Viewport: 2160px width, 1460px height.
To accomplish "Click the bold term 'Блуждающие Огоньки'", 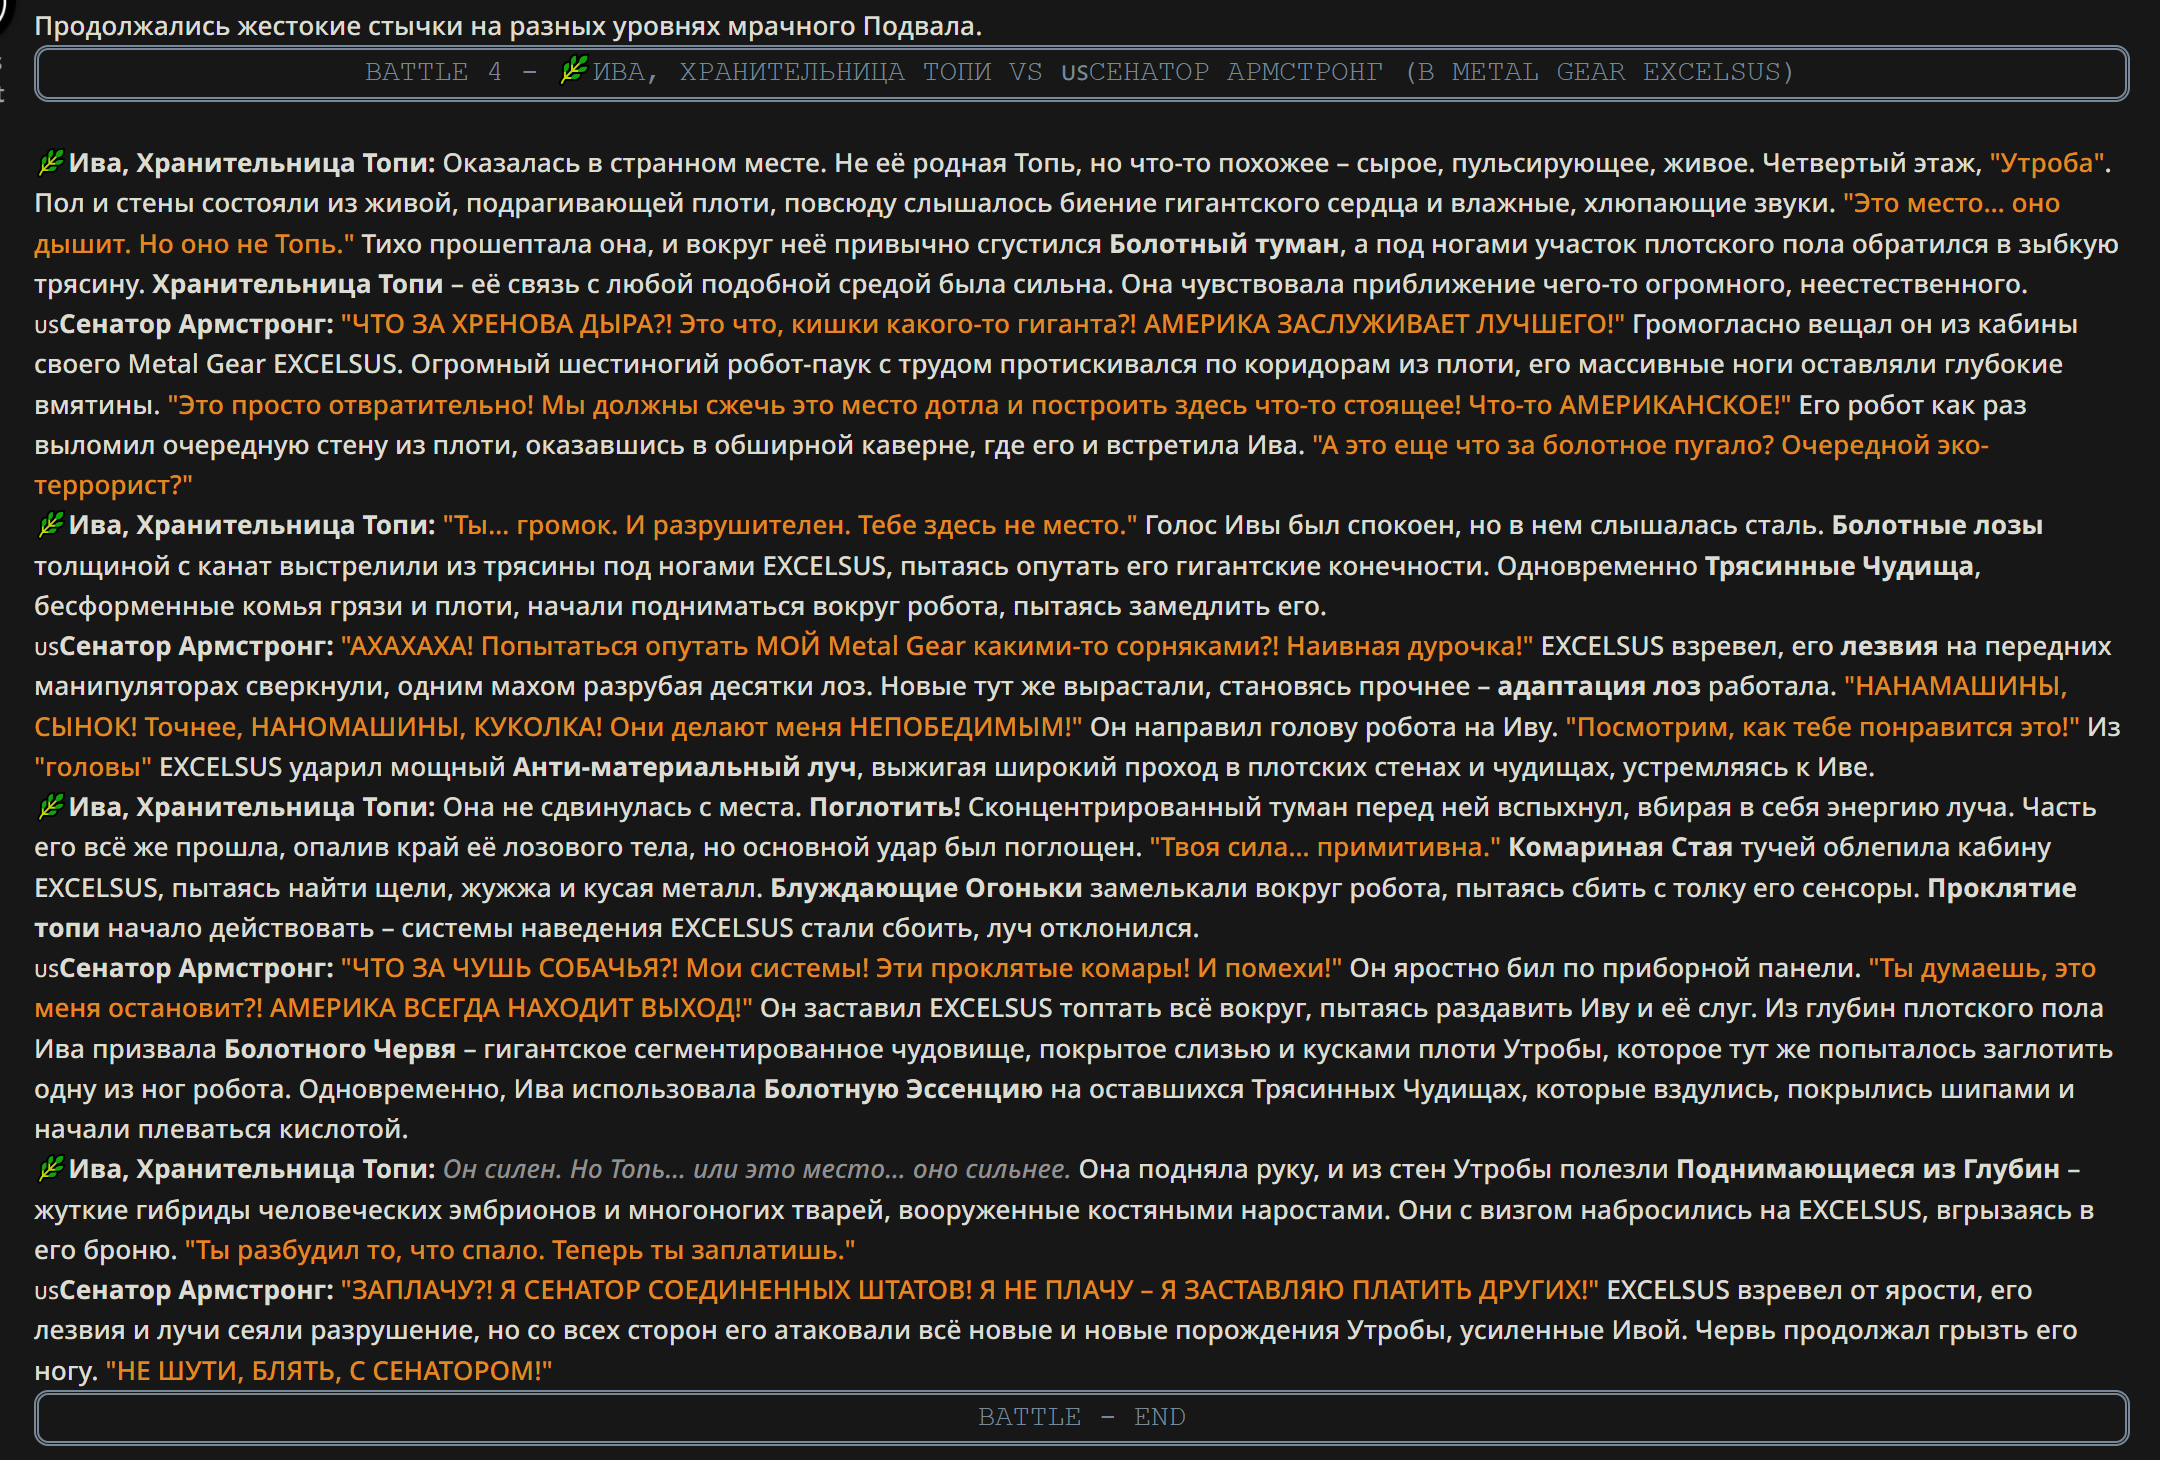I will (x=926, y=888).
